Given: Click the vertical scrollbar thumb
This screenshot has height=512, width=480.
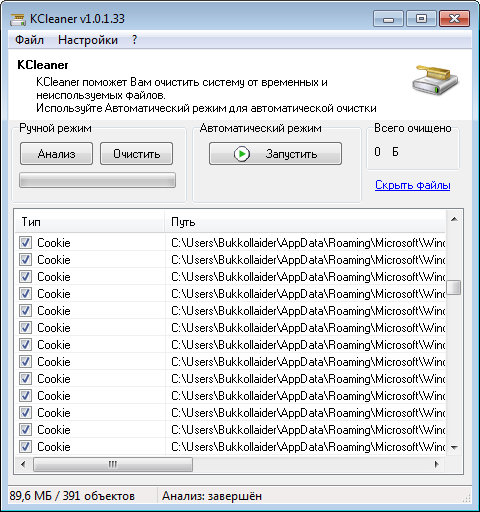Looking at the screenshot, I should [454, 287].
